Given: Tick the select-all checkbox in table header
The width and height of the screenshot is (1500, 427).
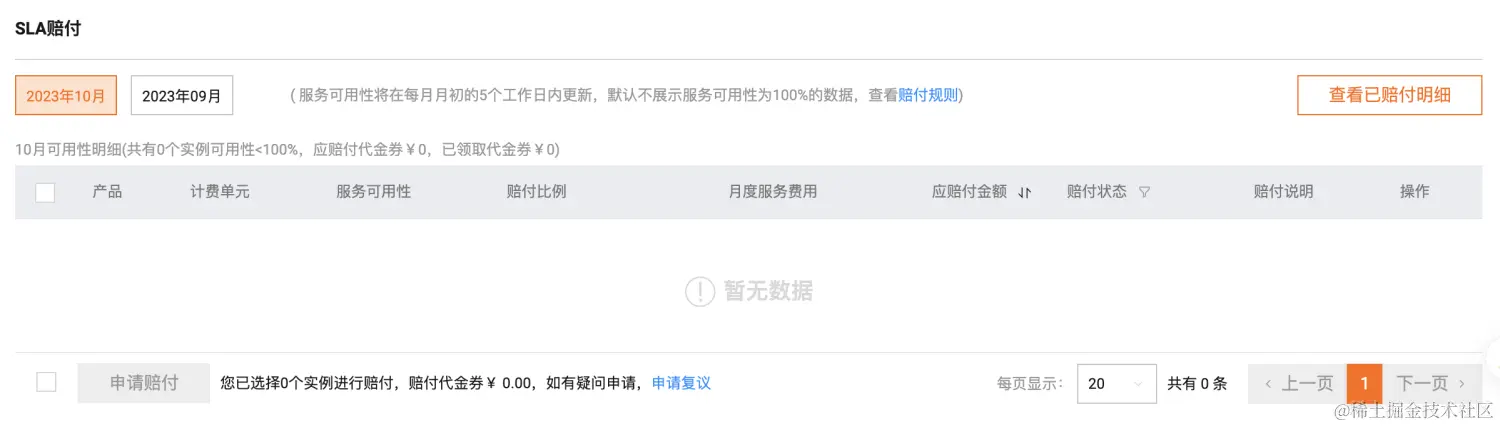Looking at the screenshot, I should (x=45, y=192).
